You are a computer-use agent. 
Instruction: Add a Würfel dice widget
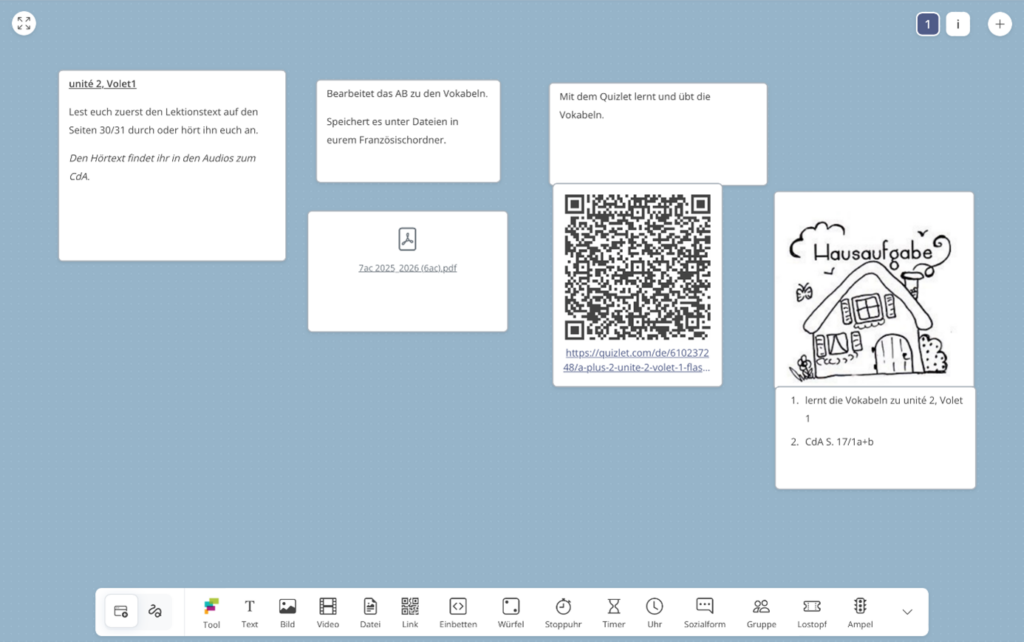510,612
